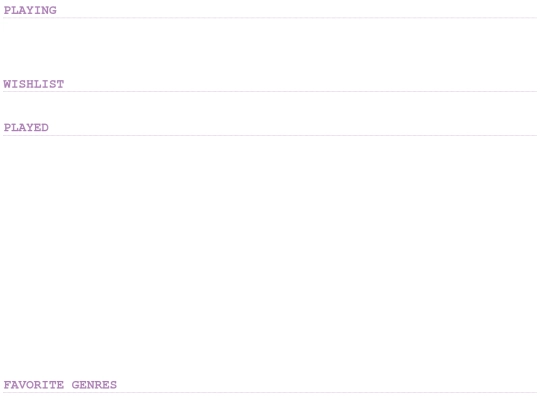Screen dimensions: 540x405
Task: Expand the PLAYING section title
Action: (x=30, y=10)
